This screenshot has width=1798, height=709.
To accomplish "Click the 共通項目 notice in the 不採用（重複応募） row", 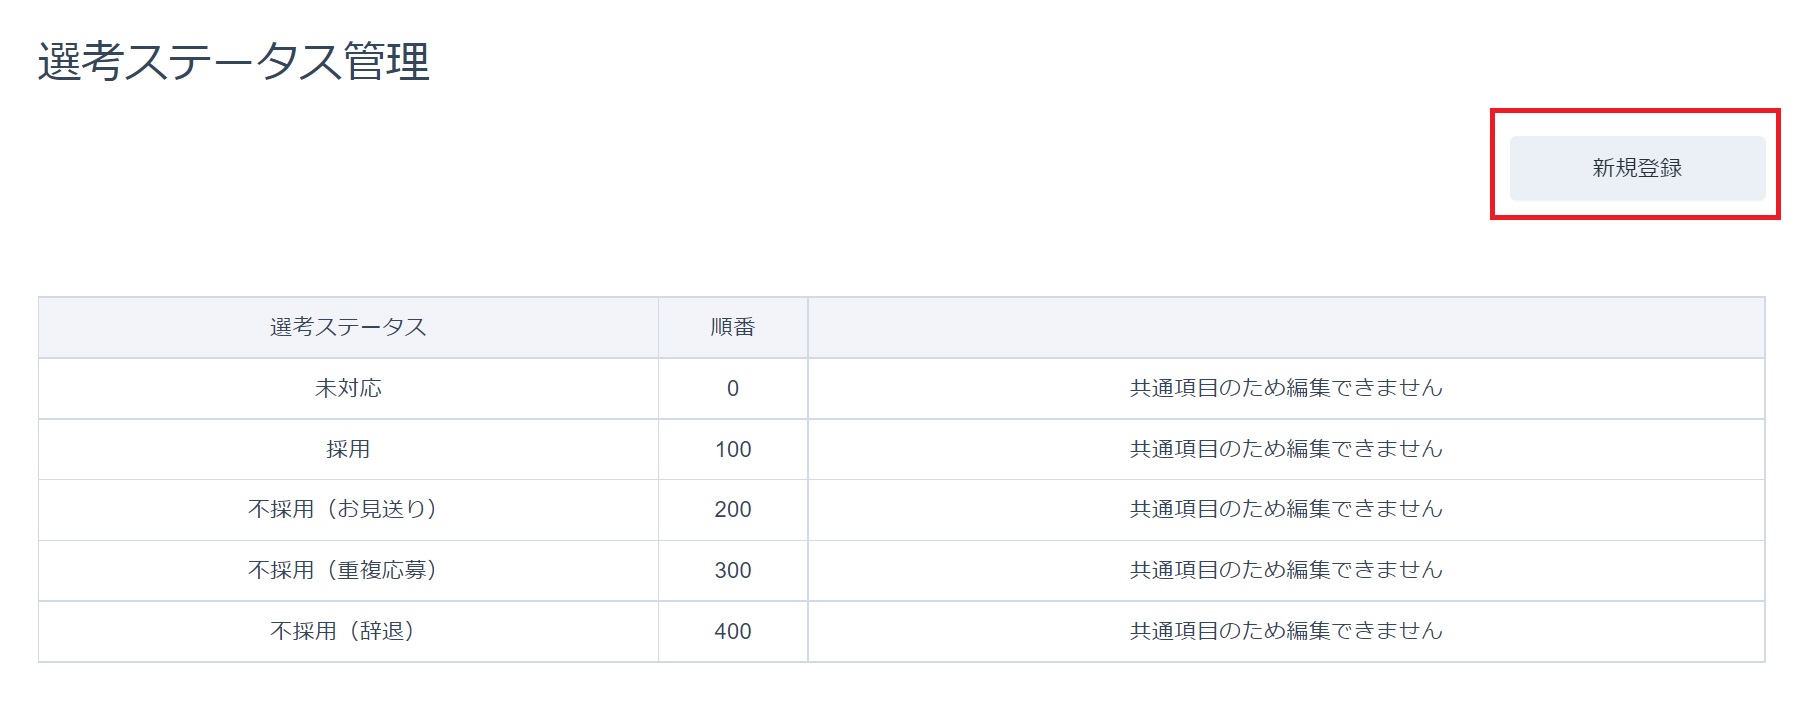I will point(1286,570).
